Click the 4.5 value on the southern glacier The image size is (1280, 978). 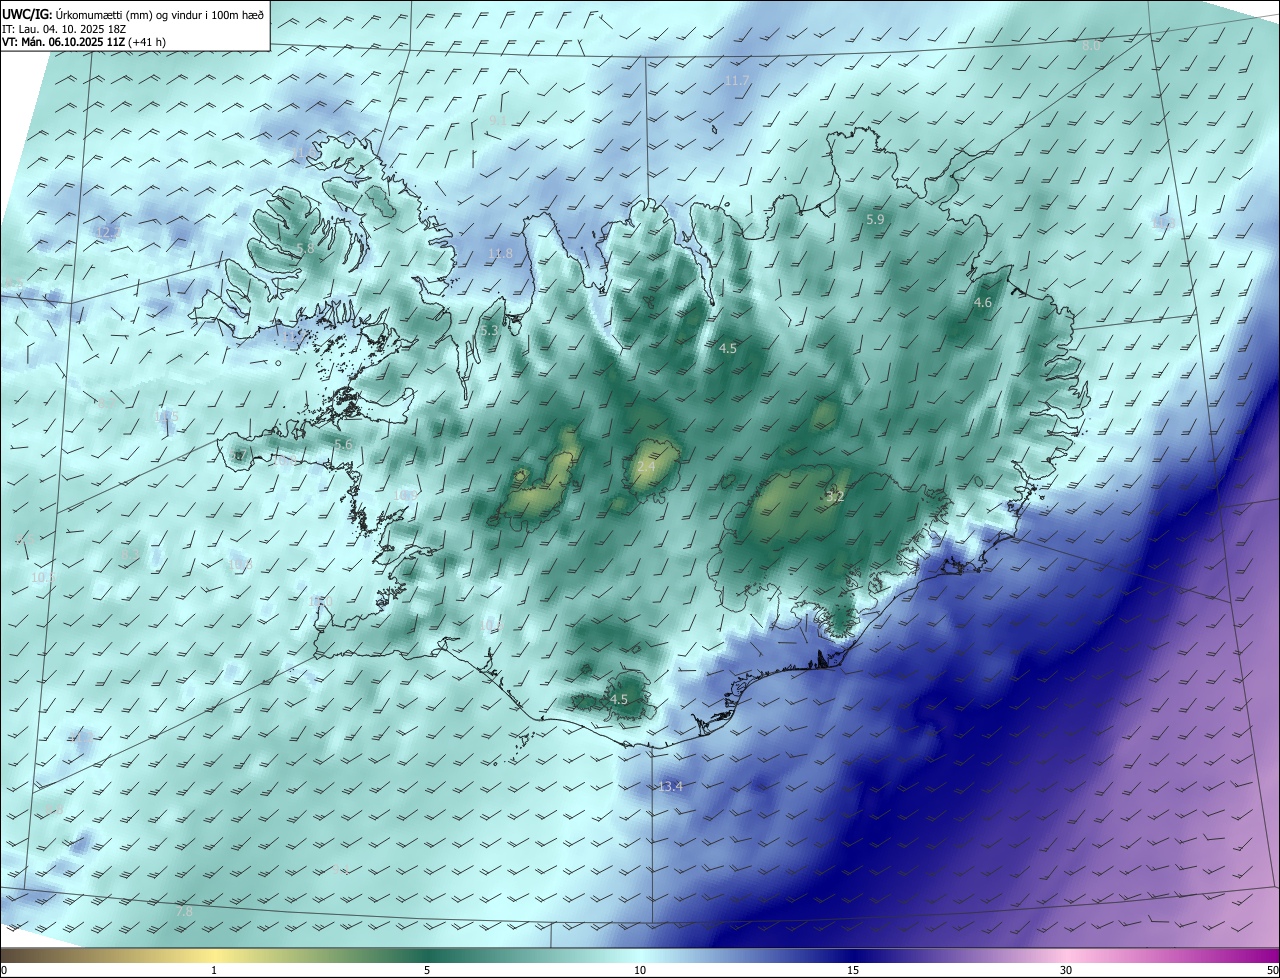click(x=619, y=700)
